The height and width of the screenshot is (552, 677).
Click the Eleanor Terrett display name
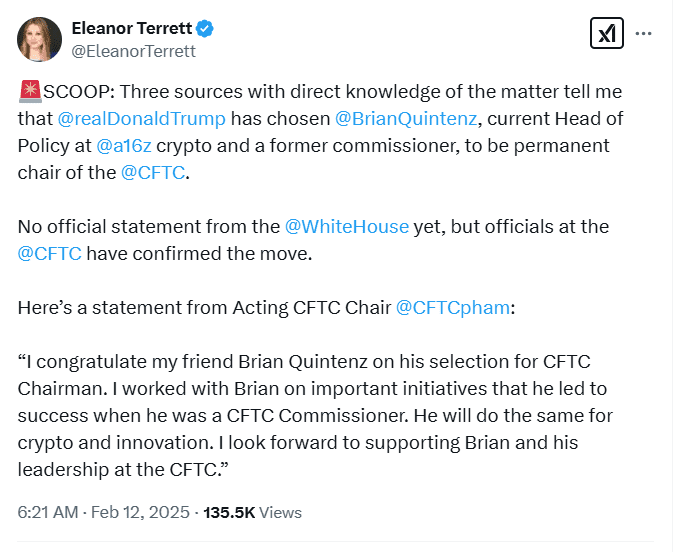pos(133,27)
